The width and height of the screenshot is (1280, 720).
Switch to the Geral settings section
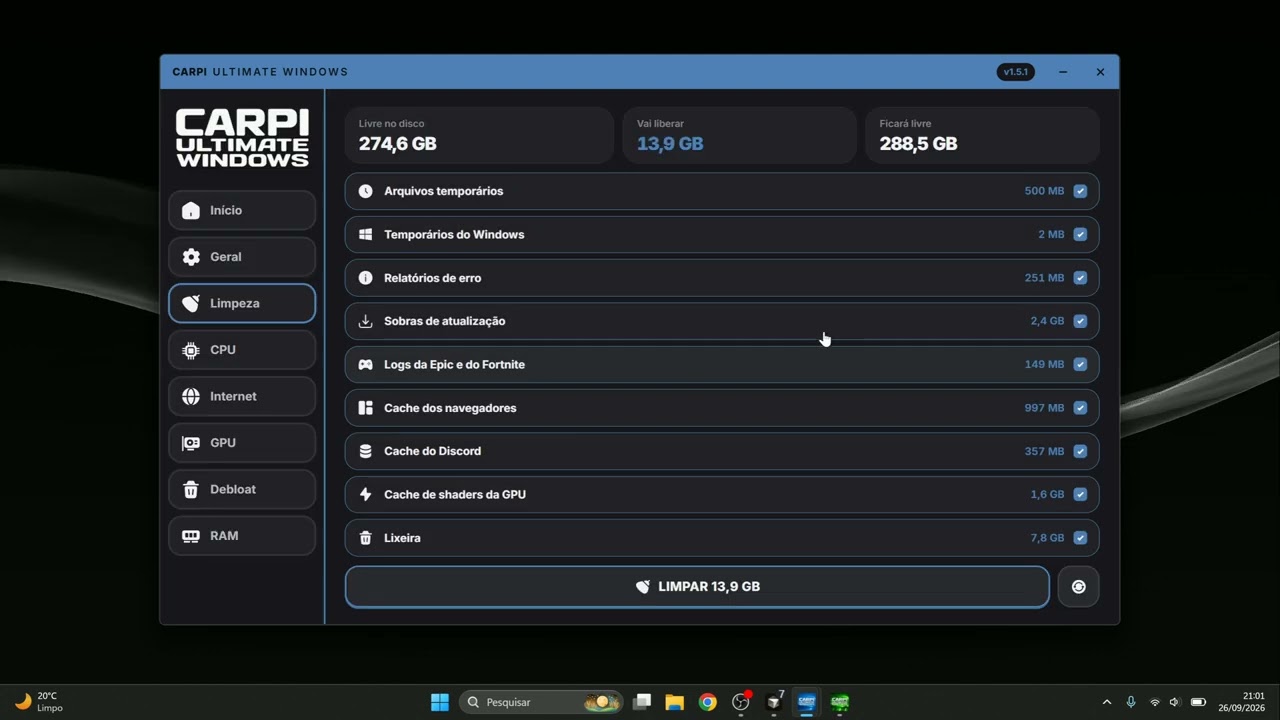[x=242, y=257]
